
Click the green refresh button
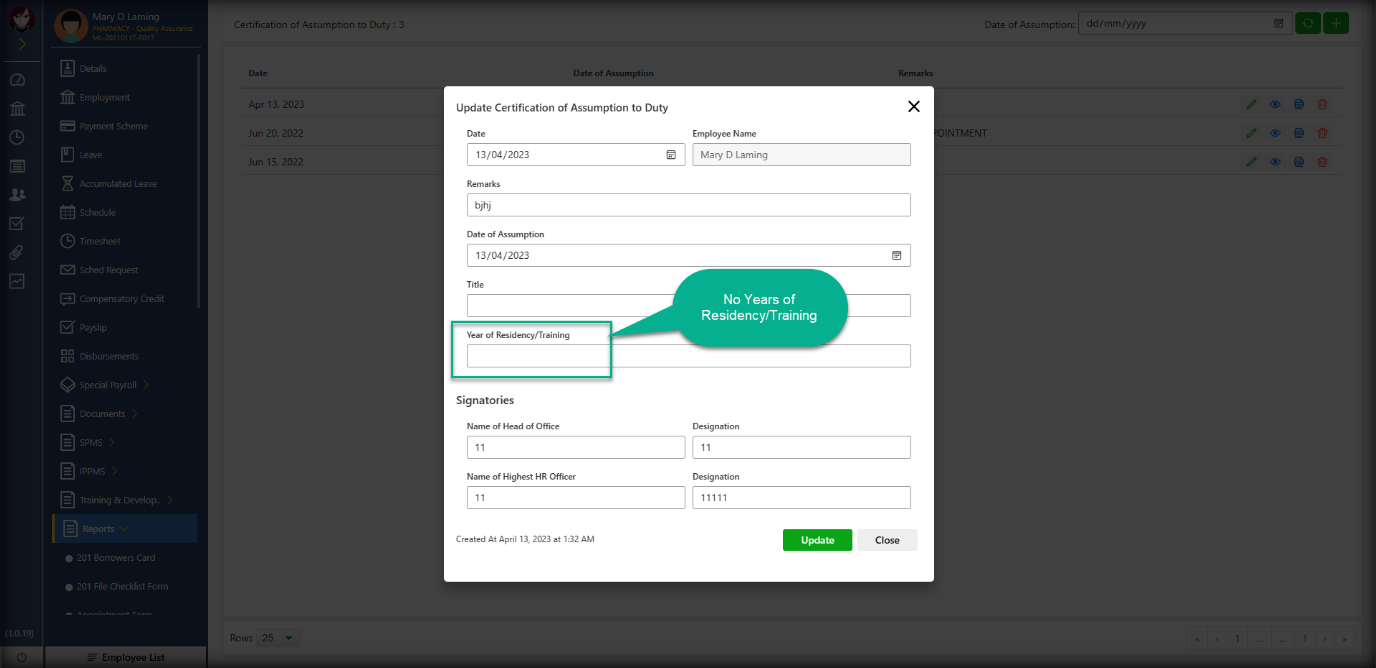click(1307, 23)
